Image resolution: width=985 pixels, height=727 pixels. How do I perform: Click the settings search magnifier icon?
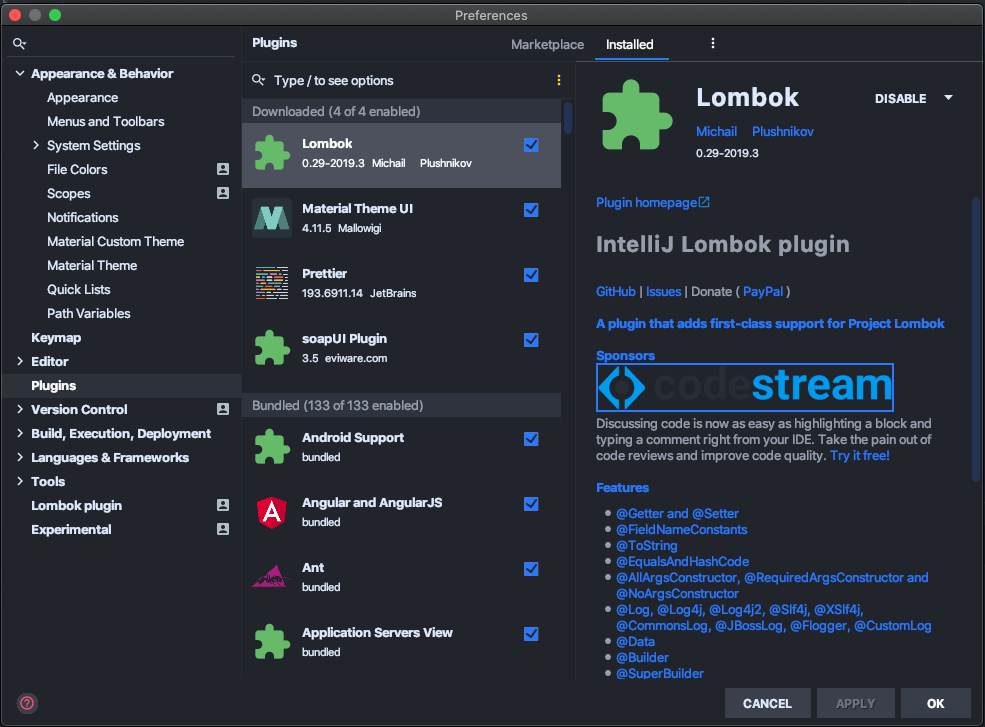pos(19,43)
